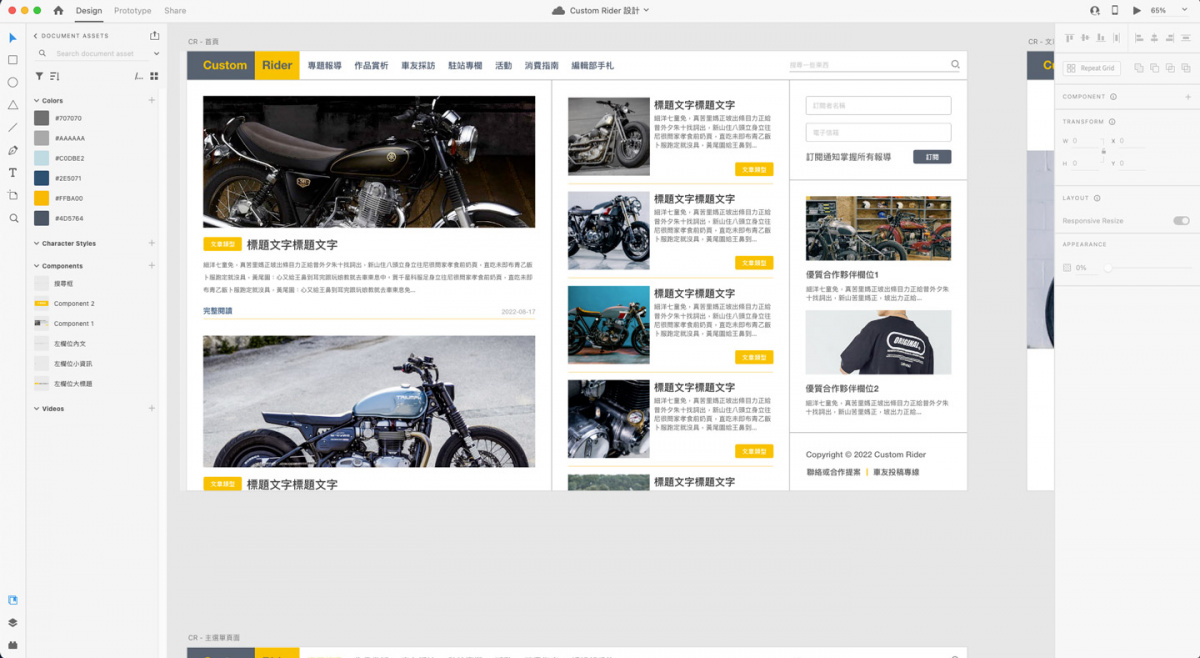Image resolution: width=1200 pixels, height=658 pixels.
Task: Select the Select (arrow) tool
Action: (x=13, y=38)
